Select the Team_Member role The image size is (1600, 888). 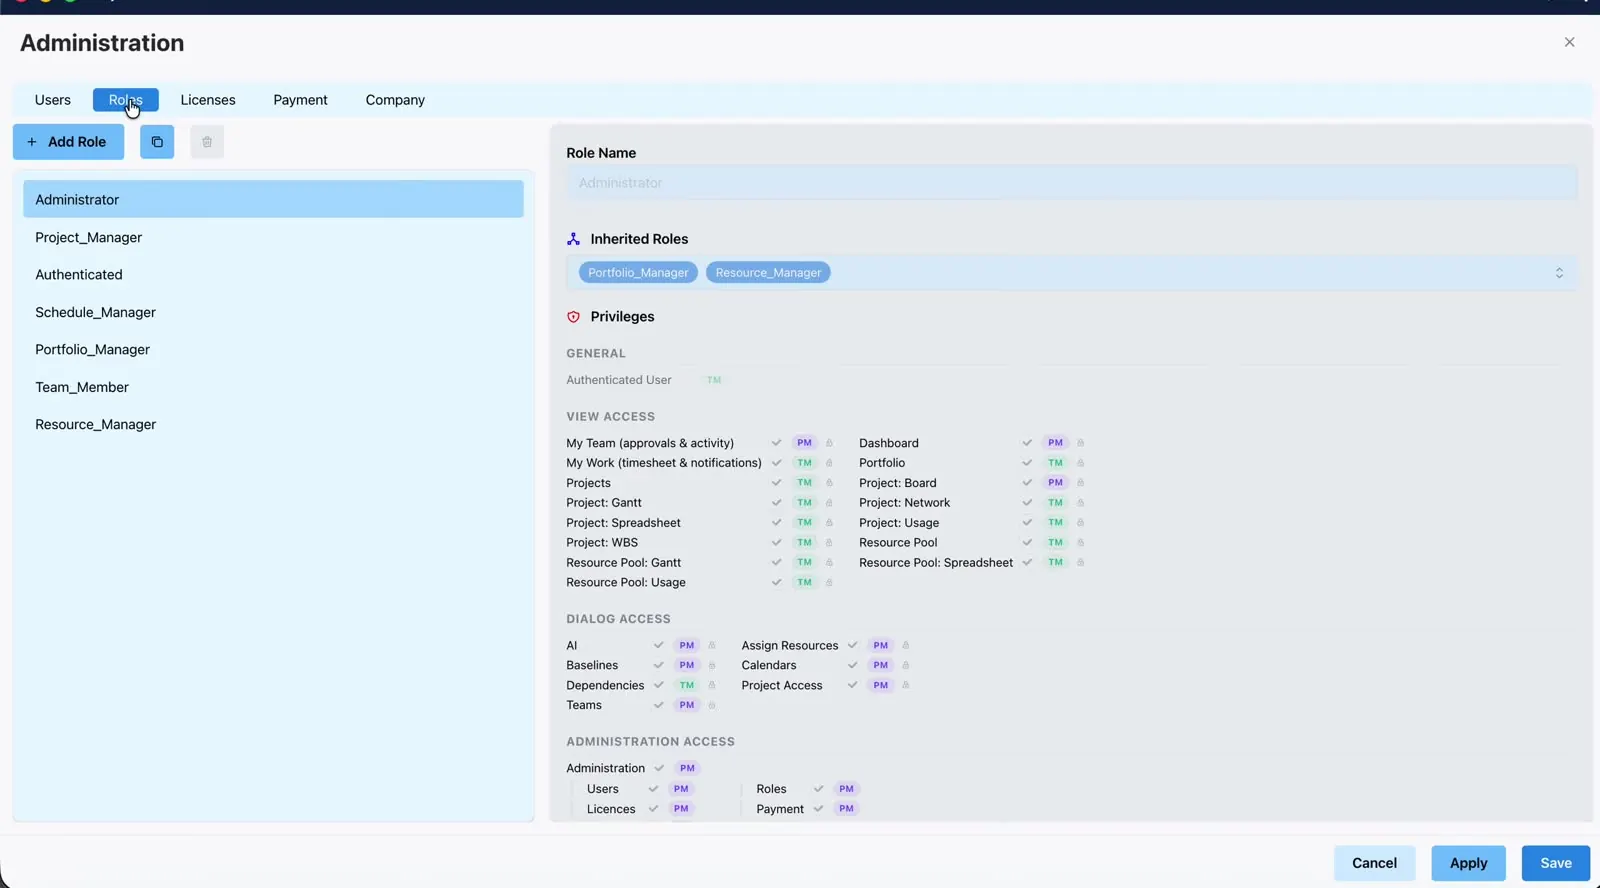click(x=273, y=388)
